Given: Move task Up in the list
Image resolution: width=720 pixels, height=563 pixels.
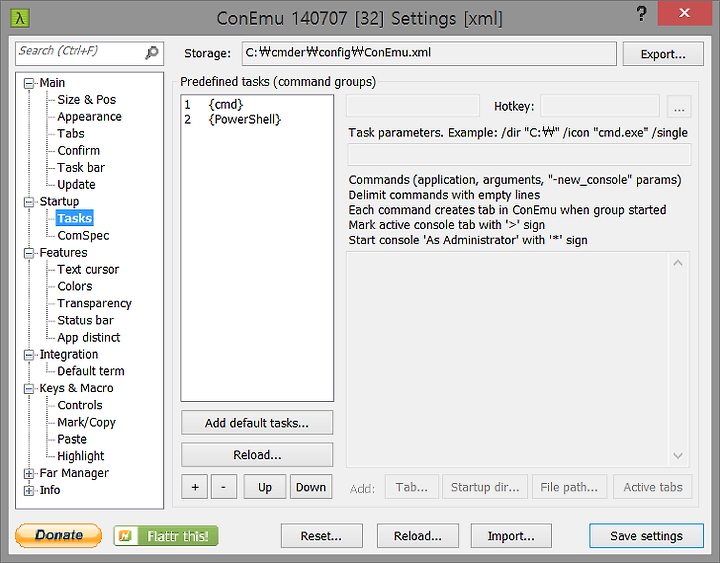Looking at the screenshot, I should [x=265, y=487].
